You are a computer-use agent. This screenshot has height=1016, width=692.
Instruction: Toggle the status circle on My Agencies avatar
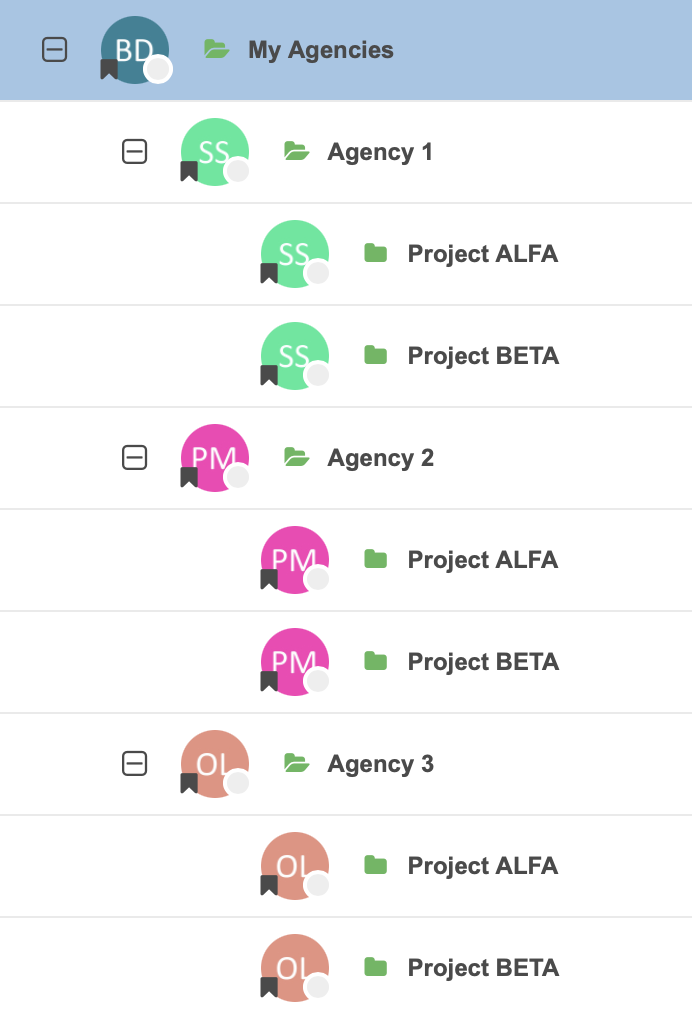coord(158,69)
